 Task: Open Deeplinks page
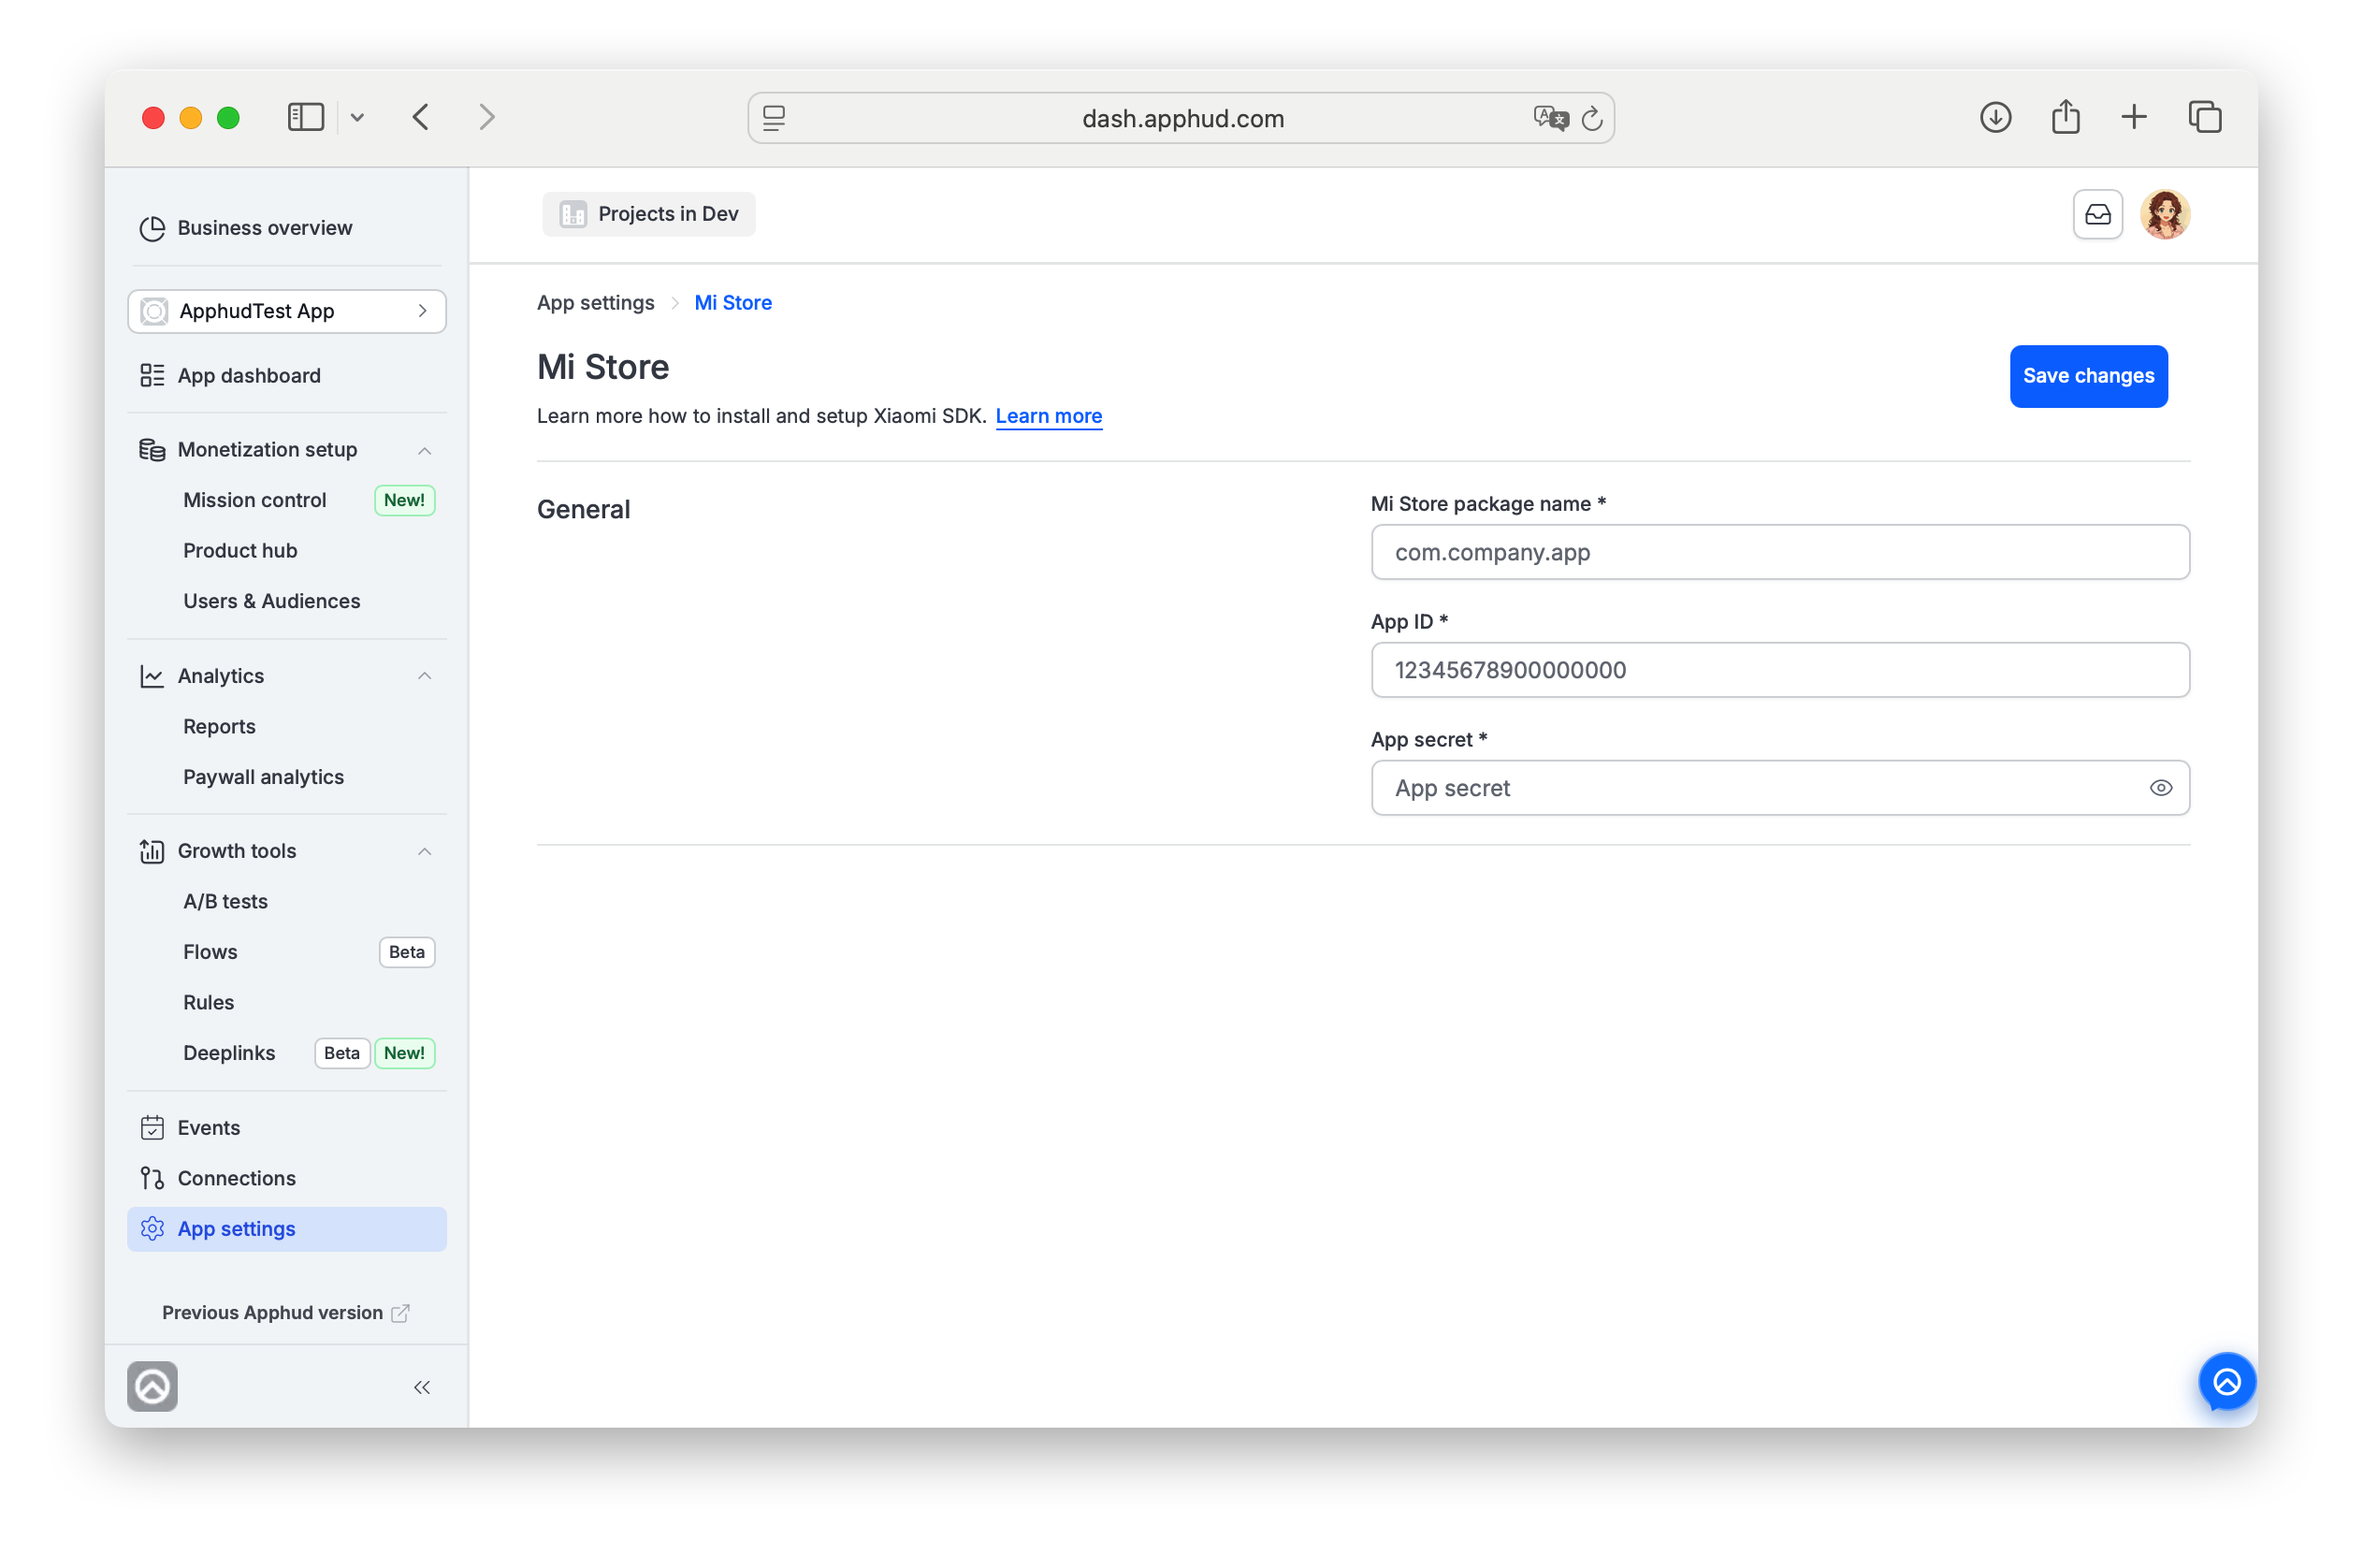[229, 1053]
